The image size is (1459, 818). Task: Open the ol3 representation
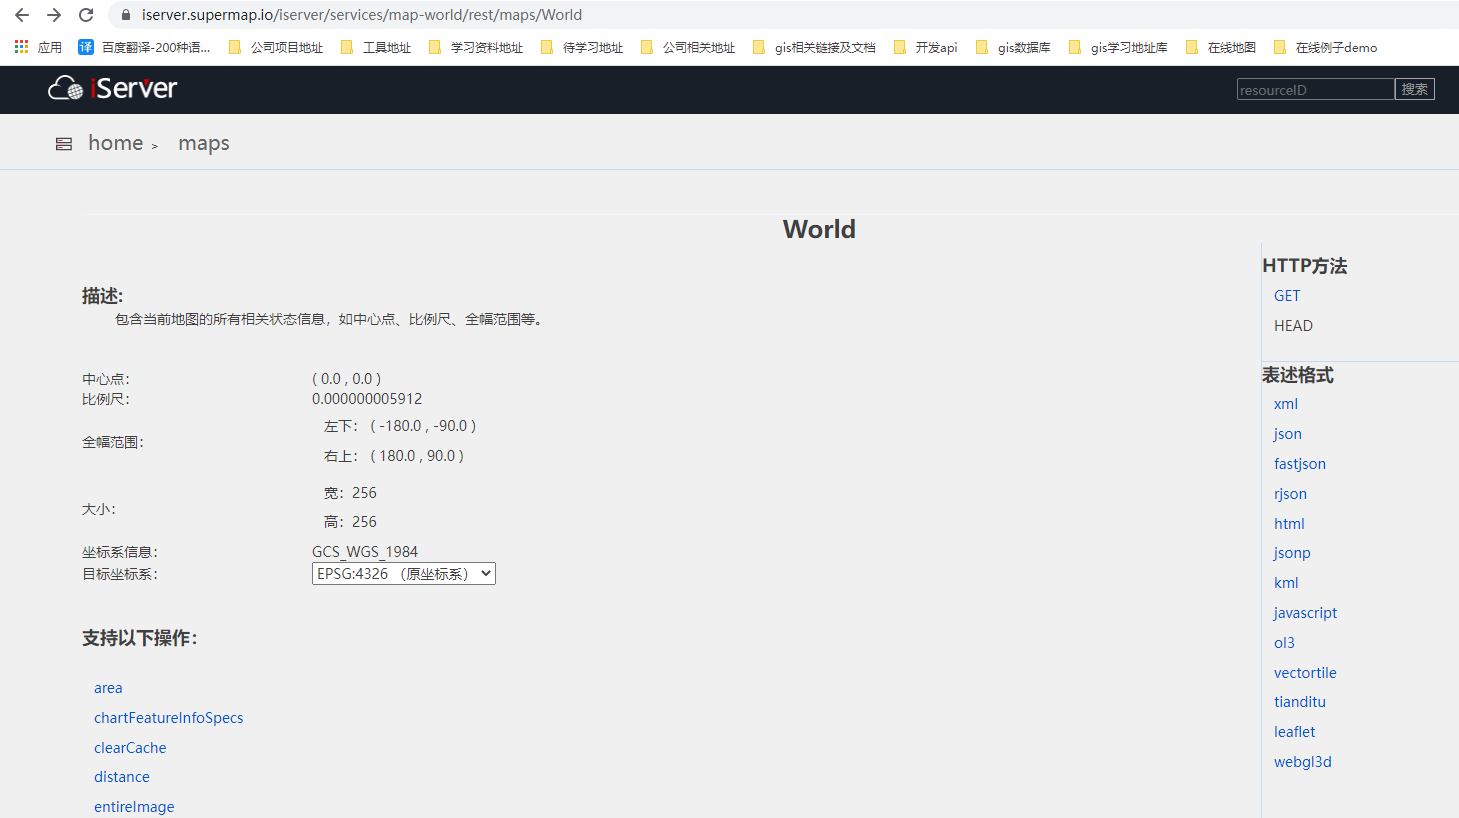(x=1284, y=643)
